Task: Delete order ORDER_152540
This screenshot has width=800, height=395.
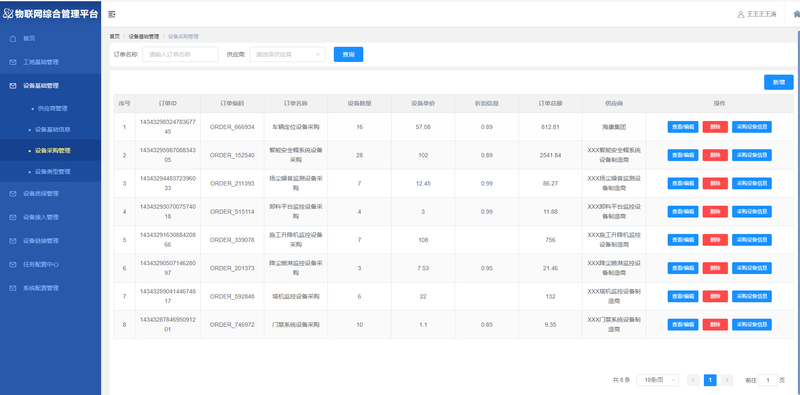Action: 715,155
